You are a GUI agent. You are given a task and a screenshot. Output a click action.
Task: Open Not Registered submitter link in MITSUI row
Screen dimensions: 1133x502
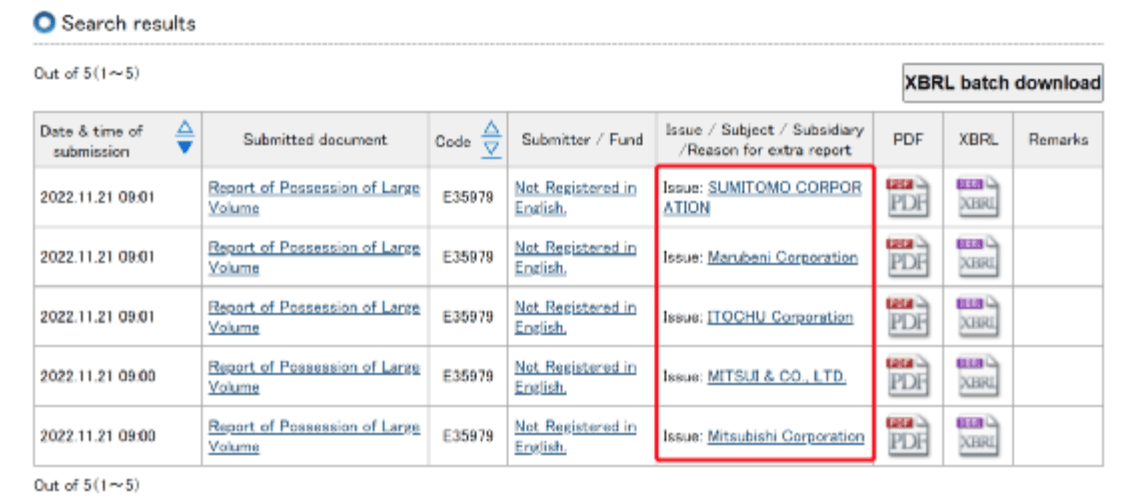576,376
